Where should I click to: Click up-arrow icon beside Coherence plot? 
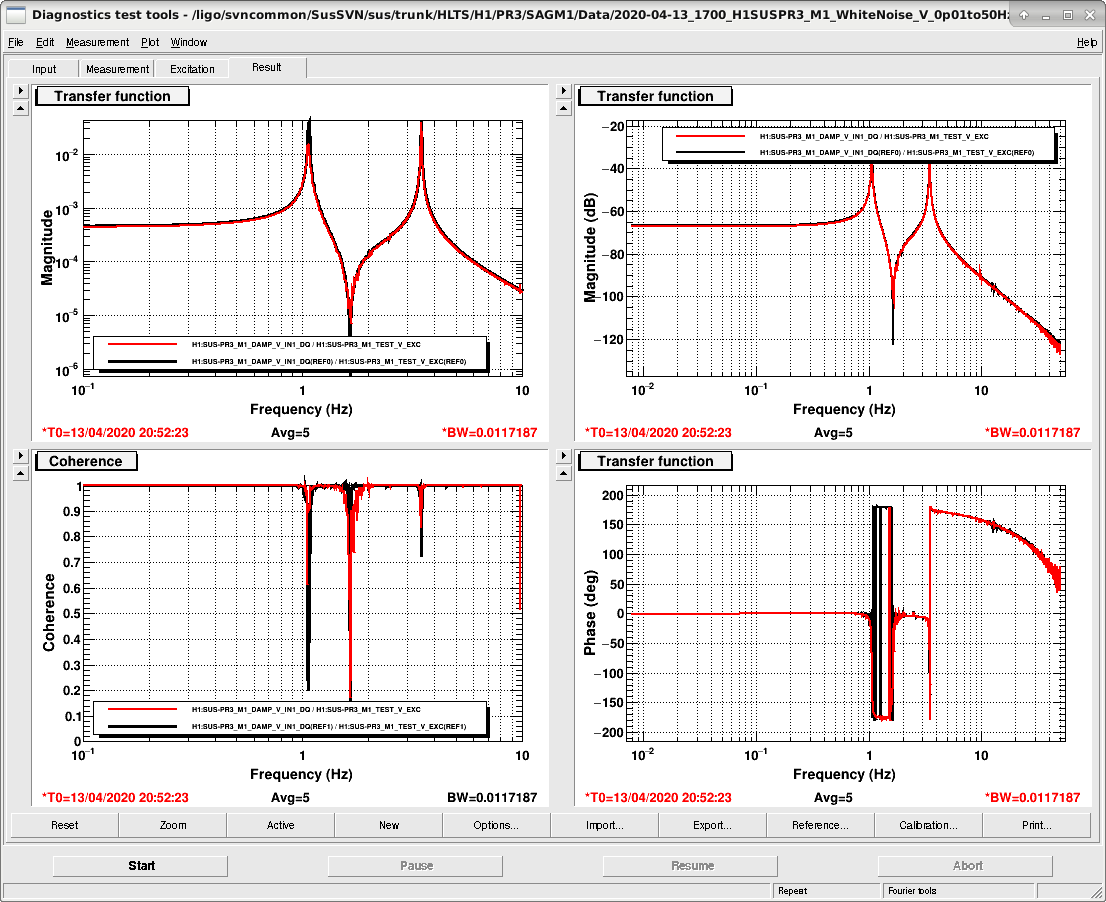[20, 473]
